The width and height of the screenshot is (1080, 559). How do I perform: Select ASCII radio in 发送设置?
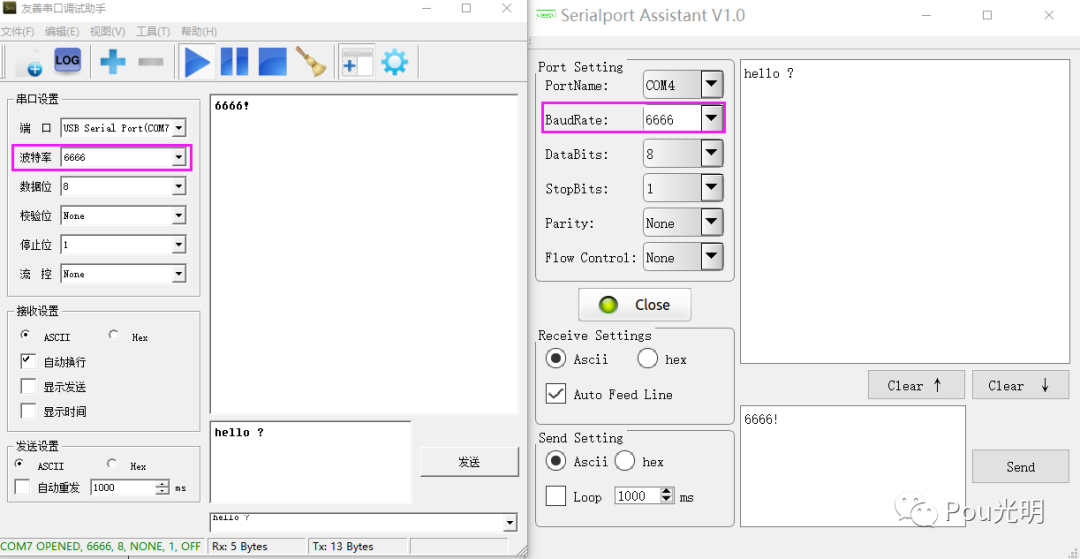click(x=20, y=464)
